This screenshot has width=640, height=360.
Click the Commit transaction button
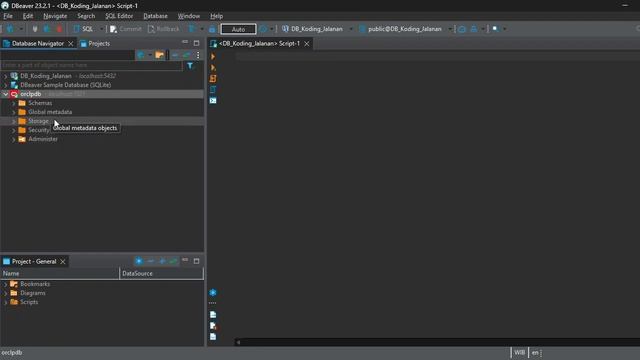[x=126, y=29]
